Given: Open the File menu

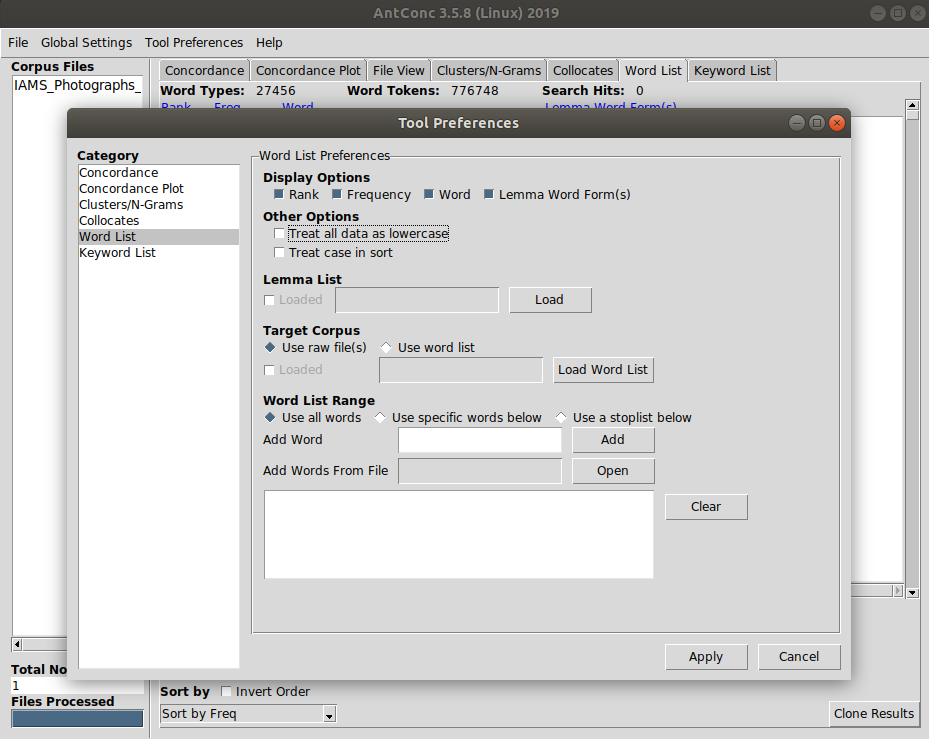Looking at the screenshot, I should 18,43.
